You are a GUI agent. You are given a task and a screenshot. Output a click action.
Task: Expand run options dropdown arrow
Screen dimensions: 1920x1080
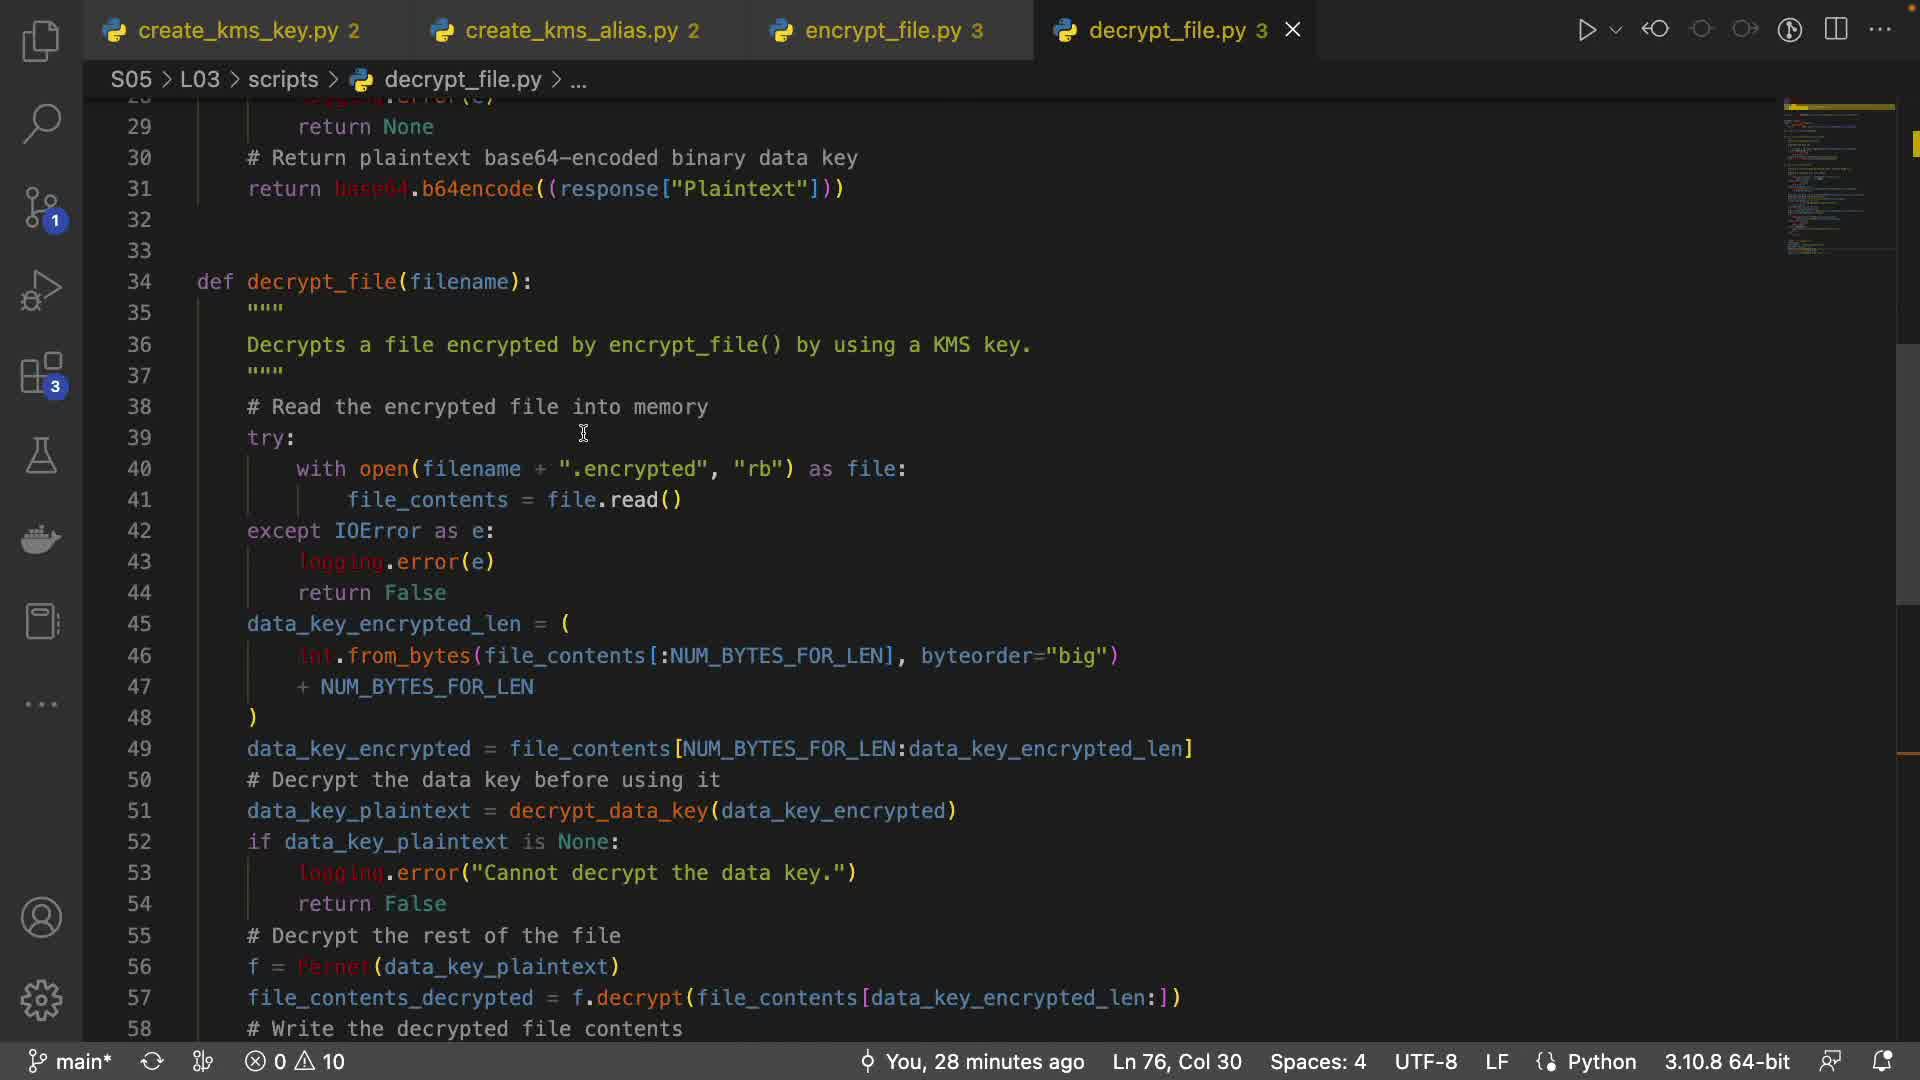pos(1616,30)
